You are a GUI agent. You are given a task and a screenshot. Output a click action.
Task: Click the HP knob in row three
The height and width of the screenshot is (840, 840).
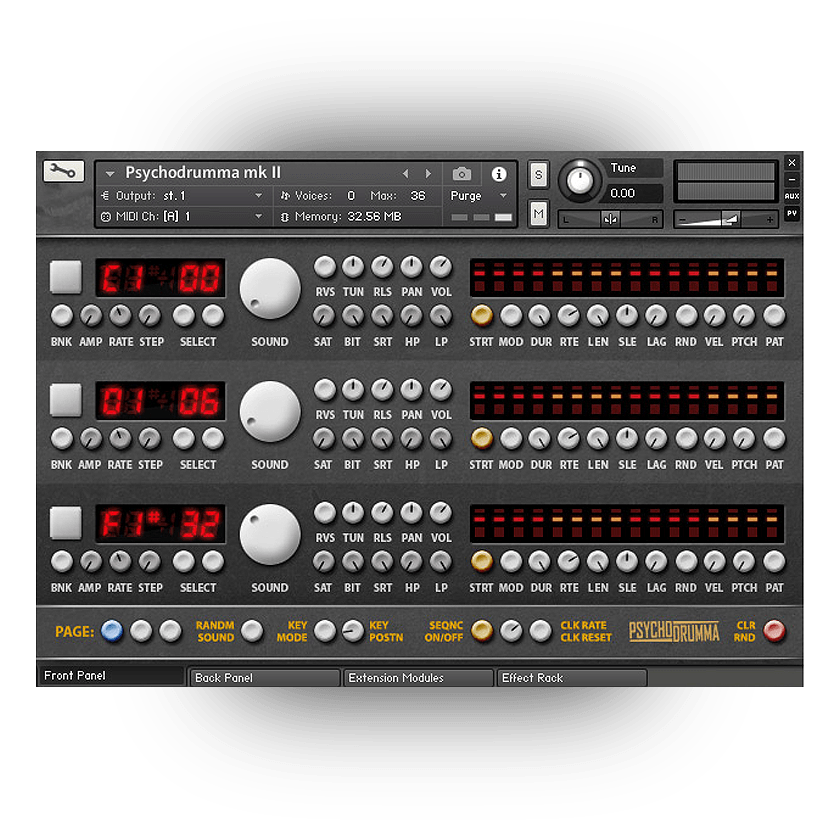[x=411, y=561]
